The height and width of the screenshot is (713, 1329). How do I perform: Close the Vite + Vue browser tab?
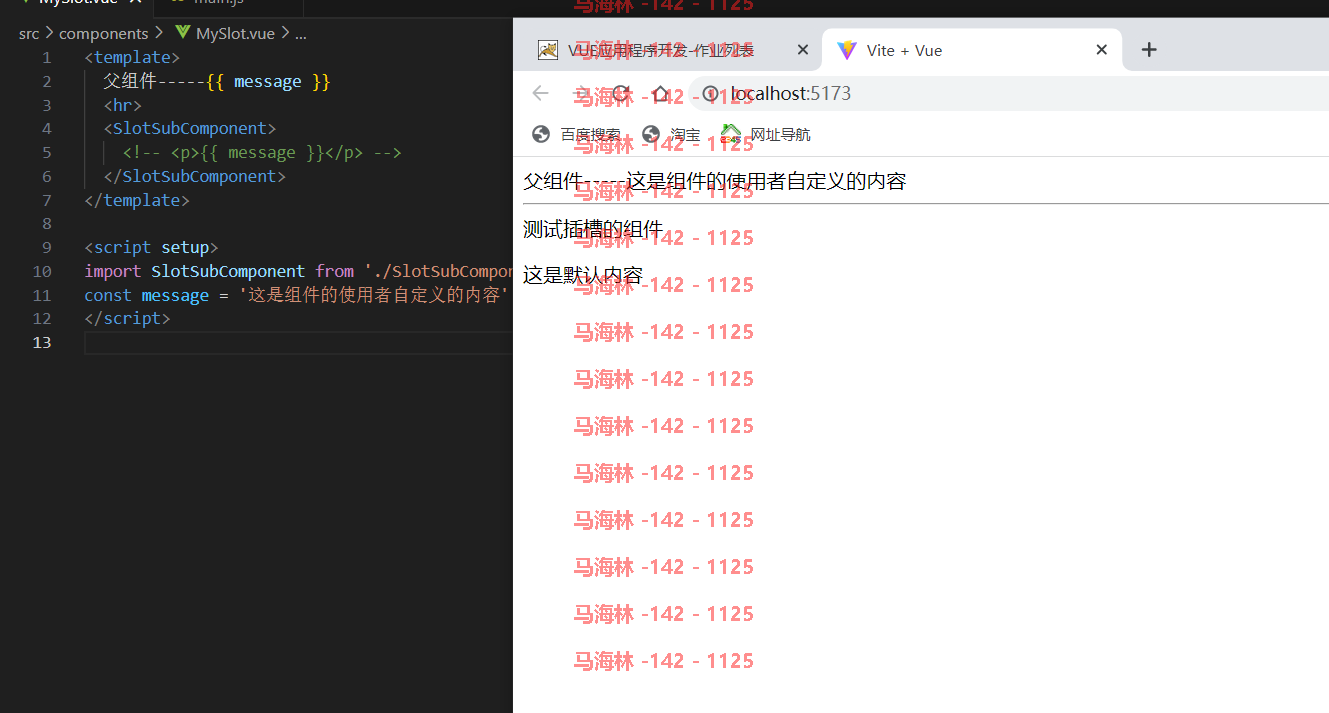coord(1101,50)
